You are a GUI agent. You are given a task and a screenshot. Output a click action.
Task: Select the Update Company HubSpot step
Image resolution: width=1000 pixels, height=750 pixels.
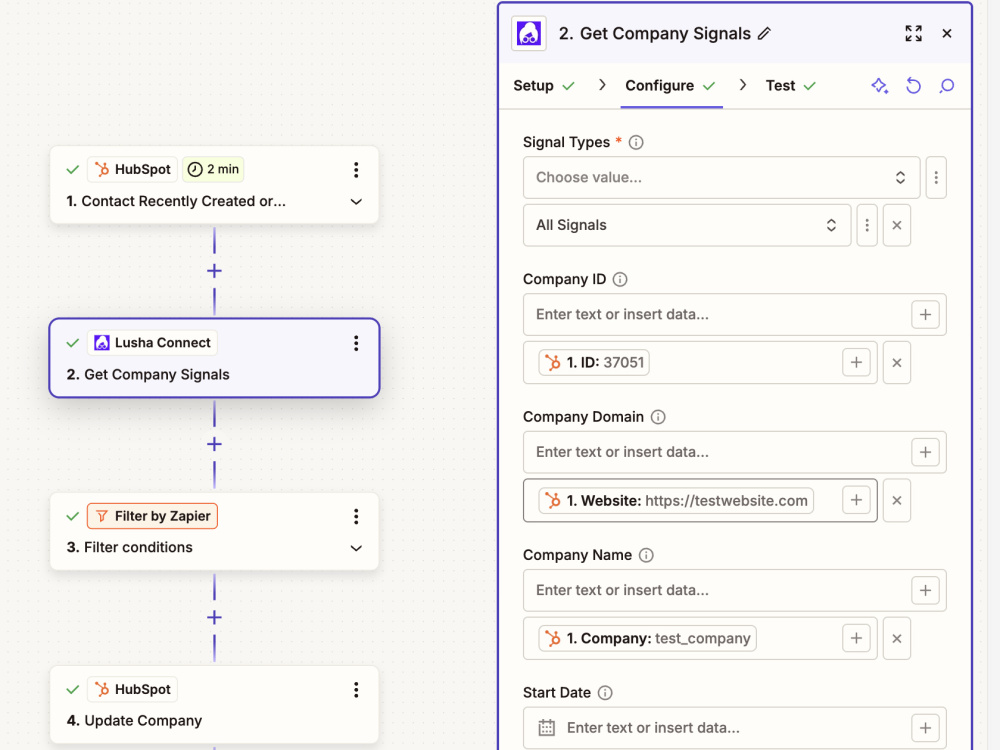pyautogui.click(x=214, y=705)
